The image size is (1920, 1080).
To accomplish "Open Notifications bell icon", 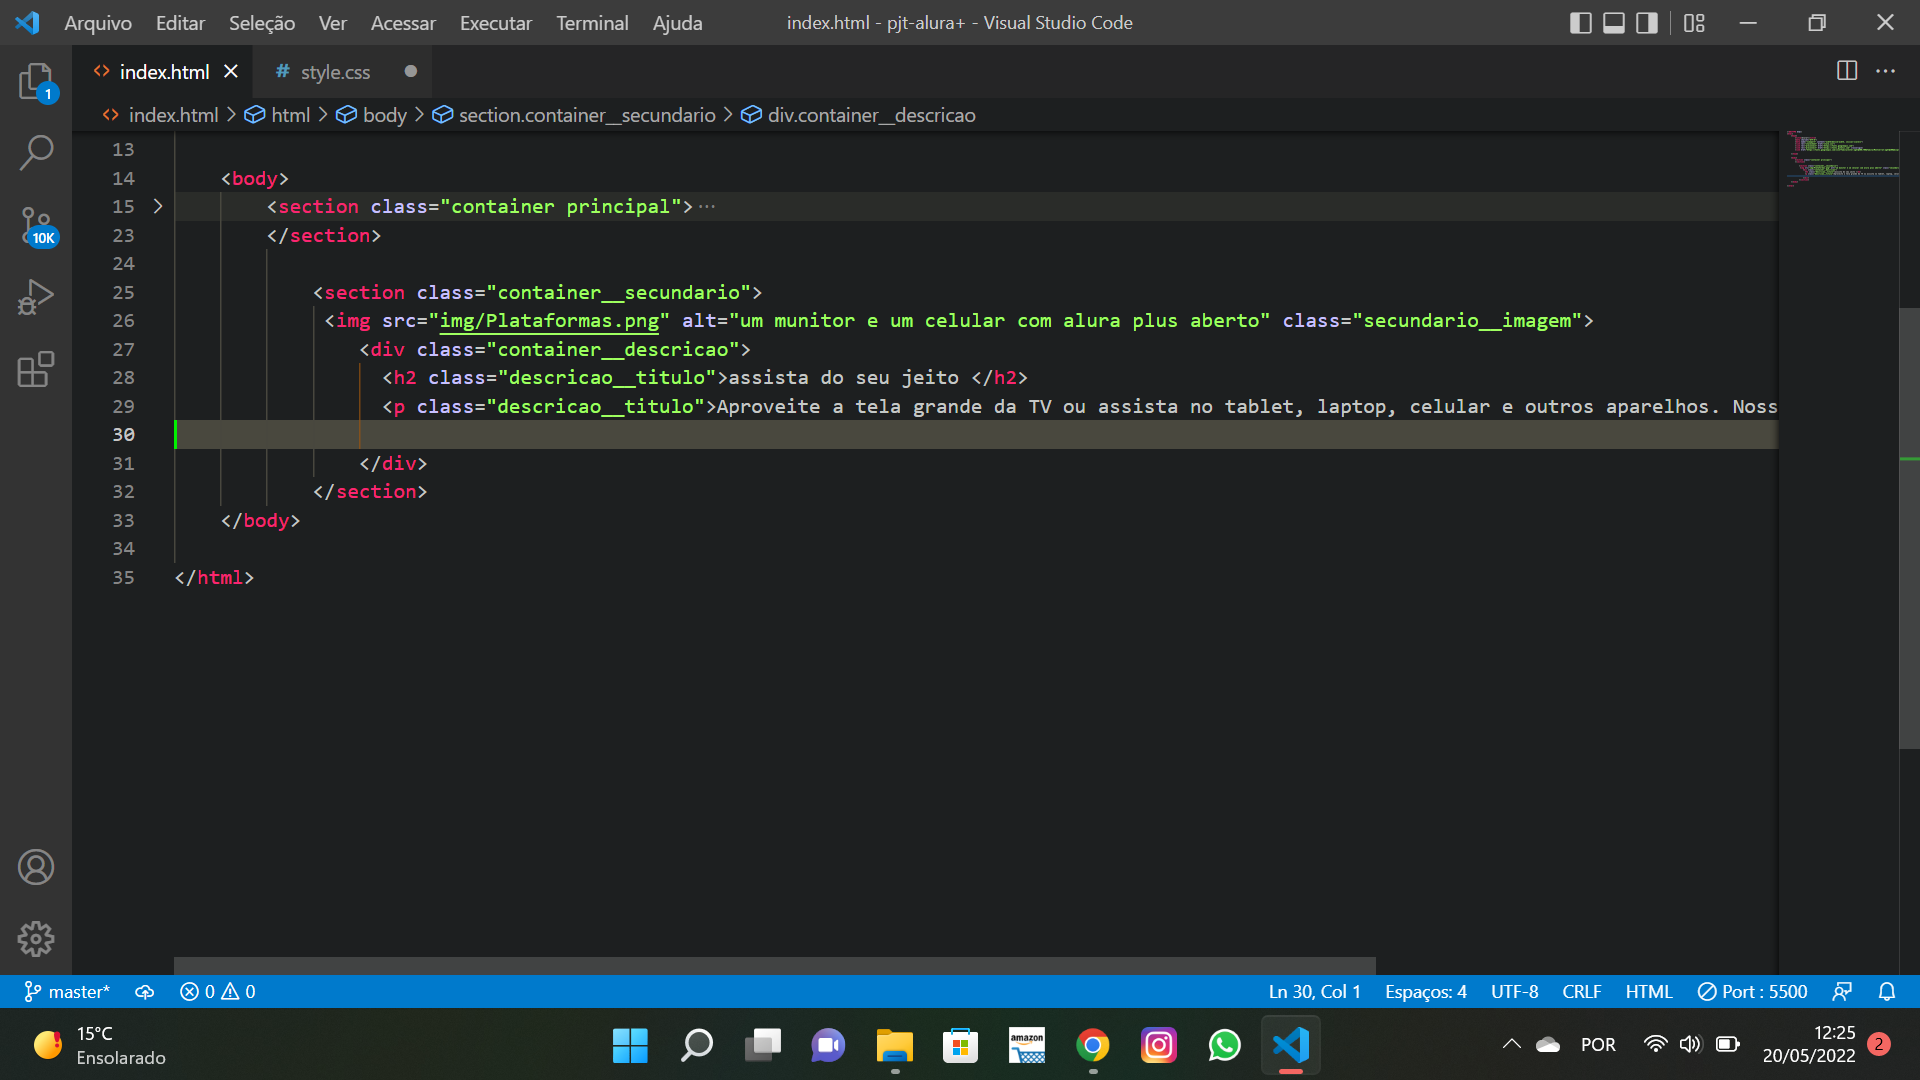I will click(1887, 991).
